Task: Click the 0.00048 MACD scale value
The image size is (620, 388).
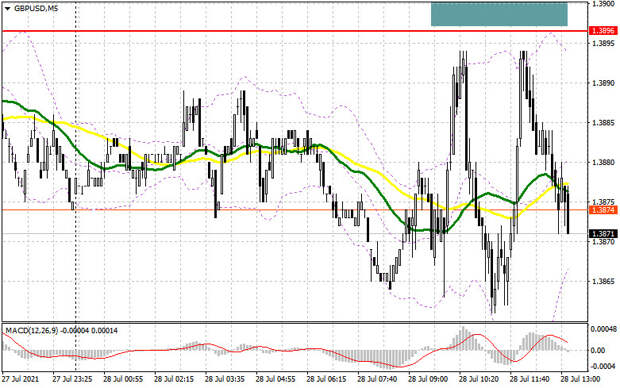Action: (x=604, y=329)
